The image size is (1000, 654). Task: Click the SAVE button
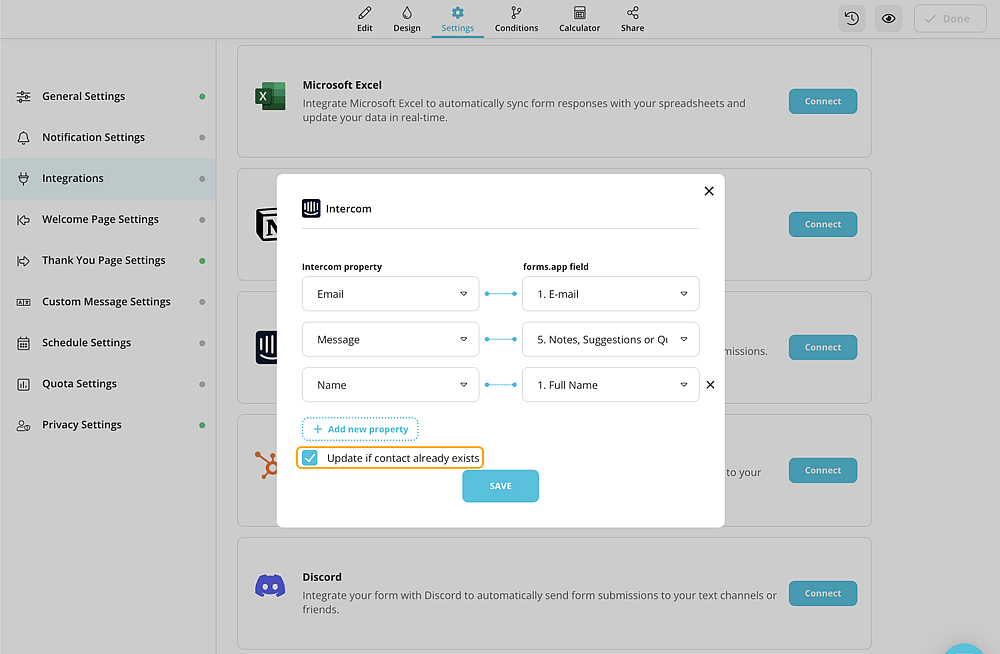[501, 486]
